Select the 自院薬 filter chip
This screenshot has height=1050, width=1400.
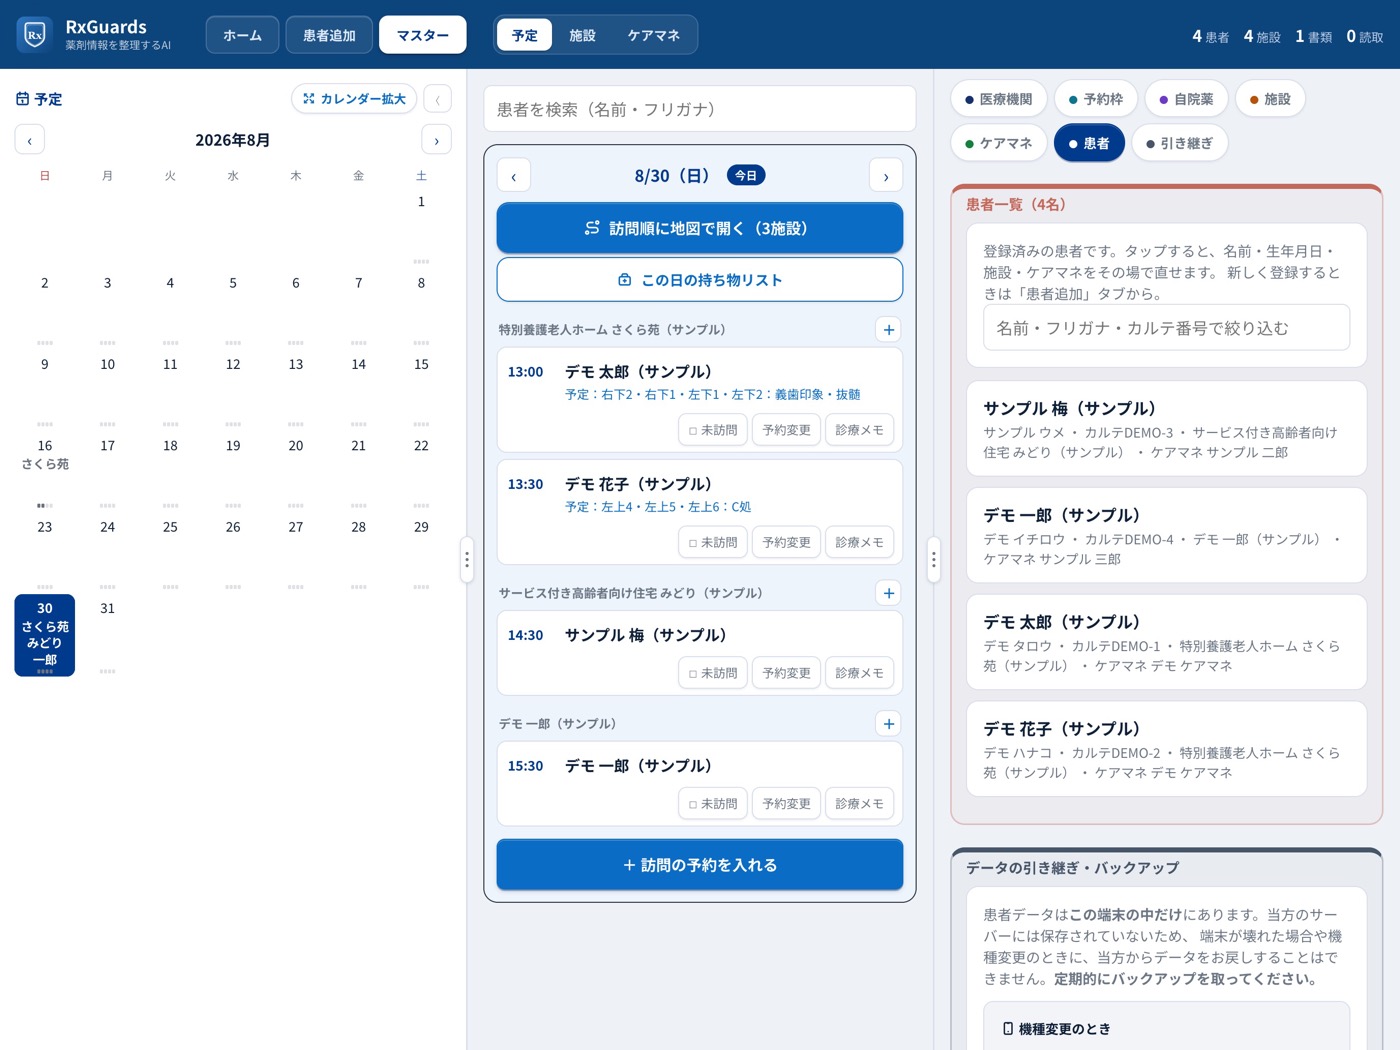point(1186,99)
